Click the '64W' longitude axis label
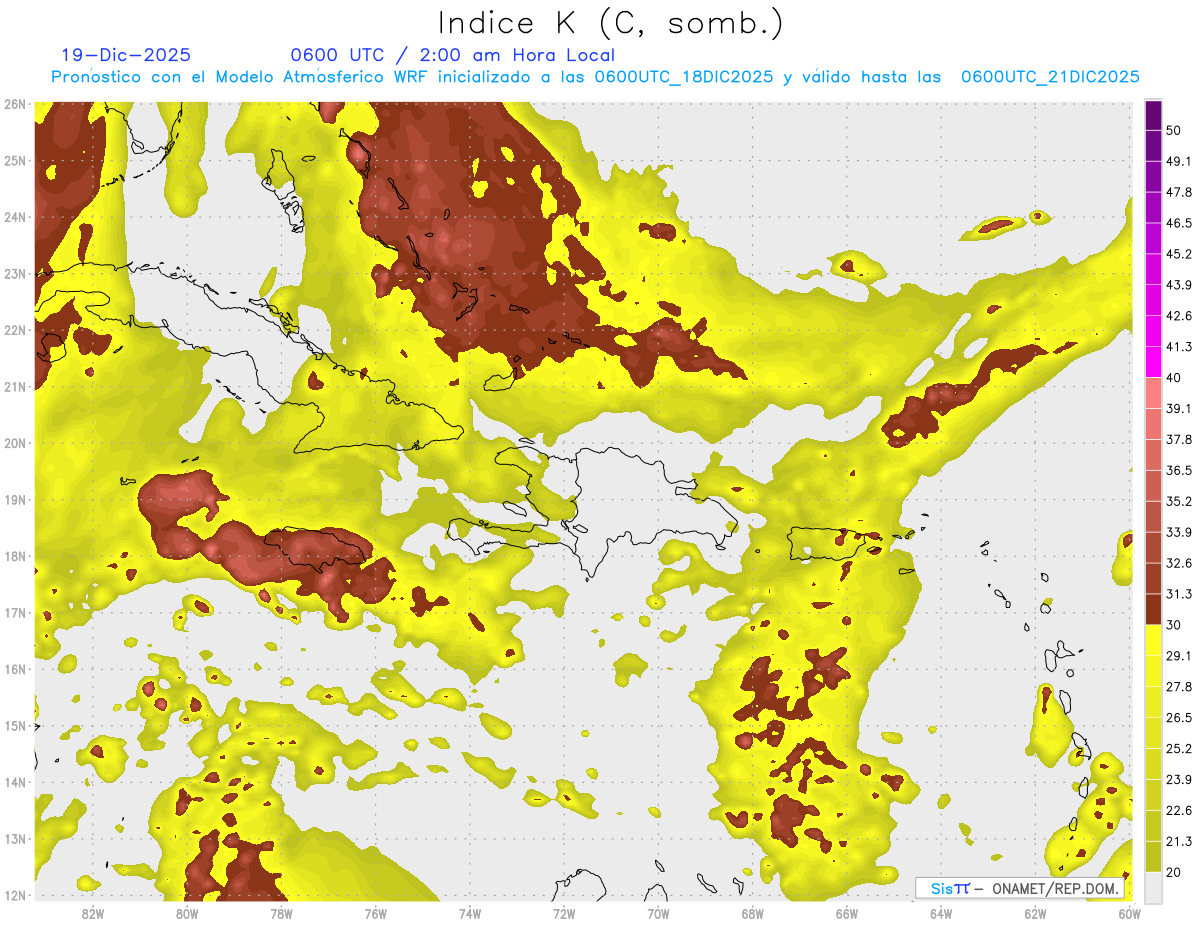This screenshot has width=1200, height=927. [941, 913]
